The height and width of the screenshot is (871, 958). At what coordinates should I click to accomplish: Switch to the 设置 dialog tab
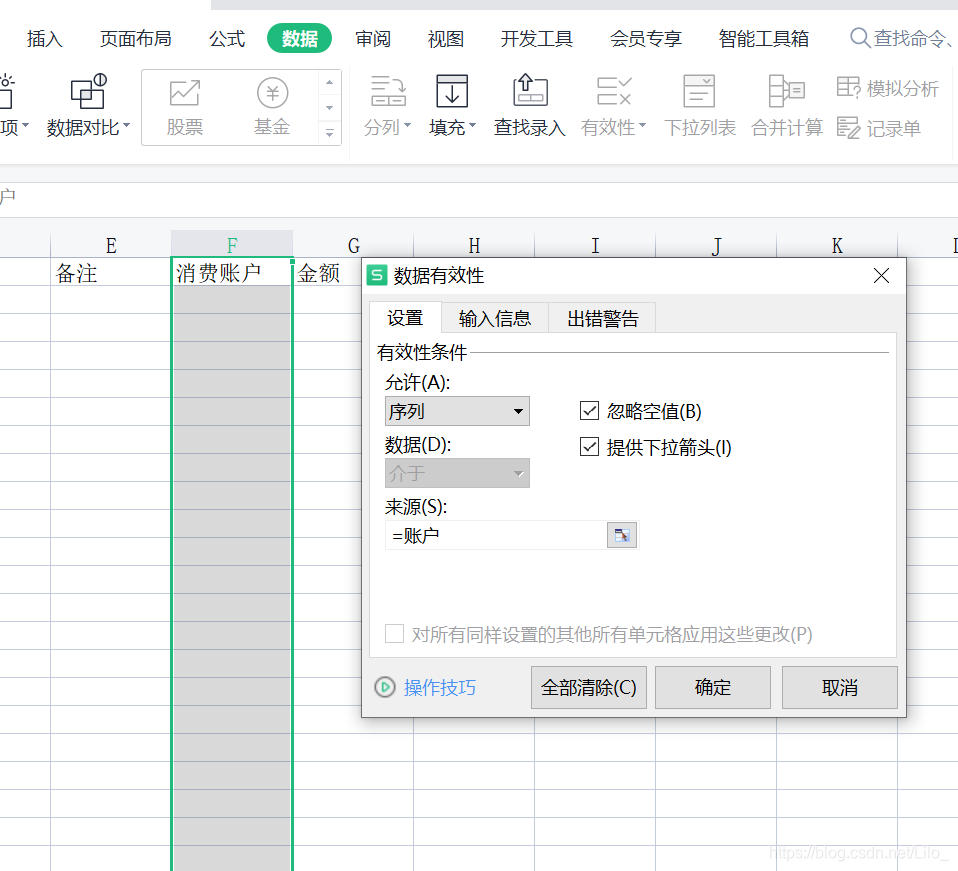coord(405,318)
